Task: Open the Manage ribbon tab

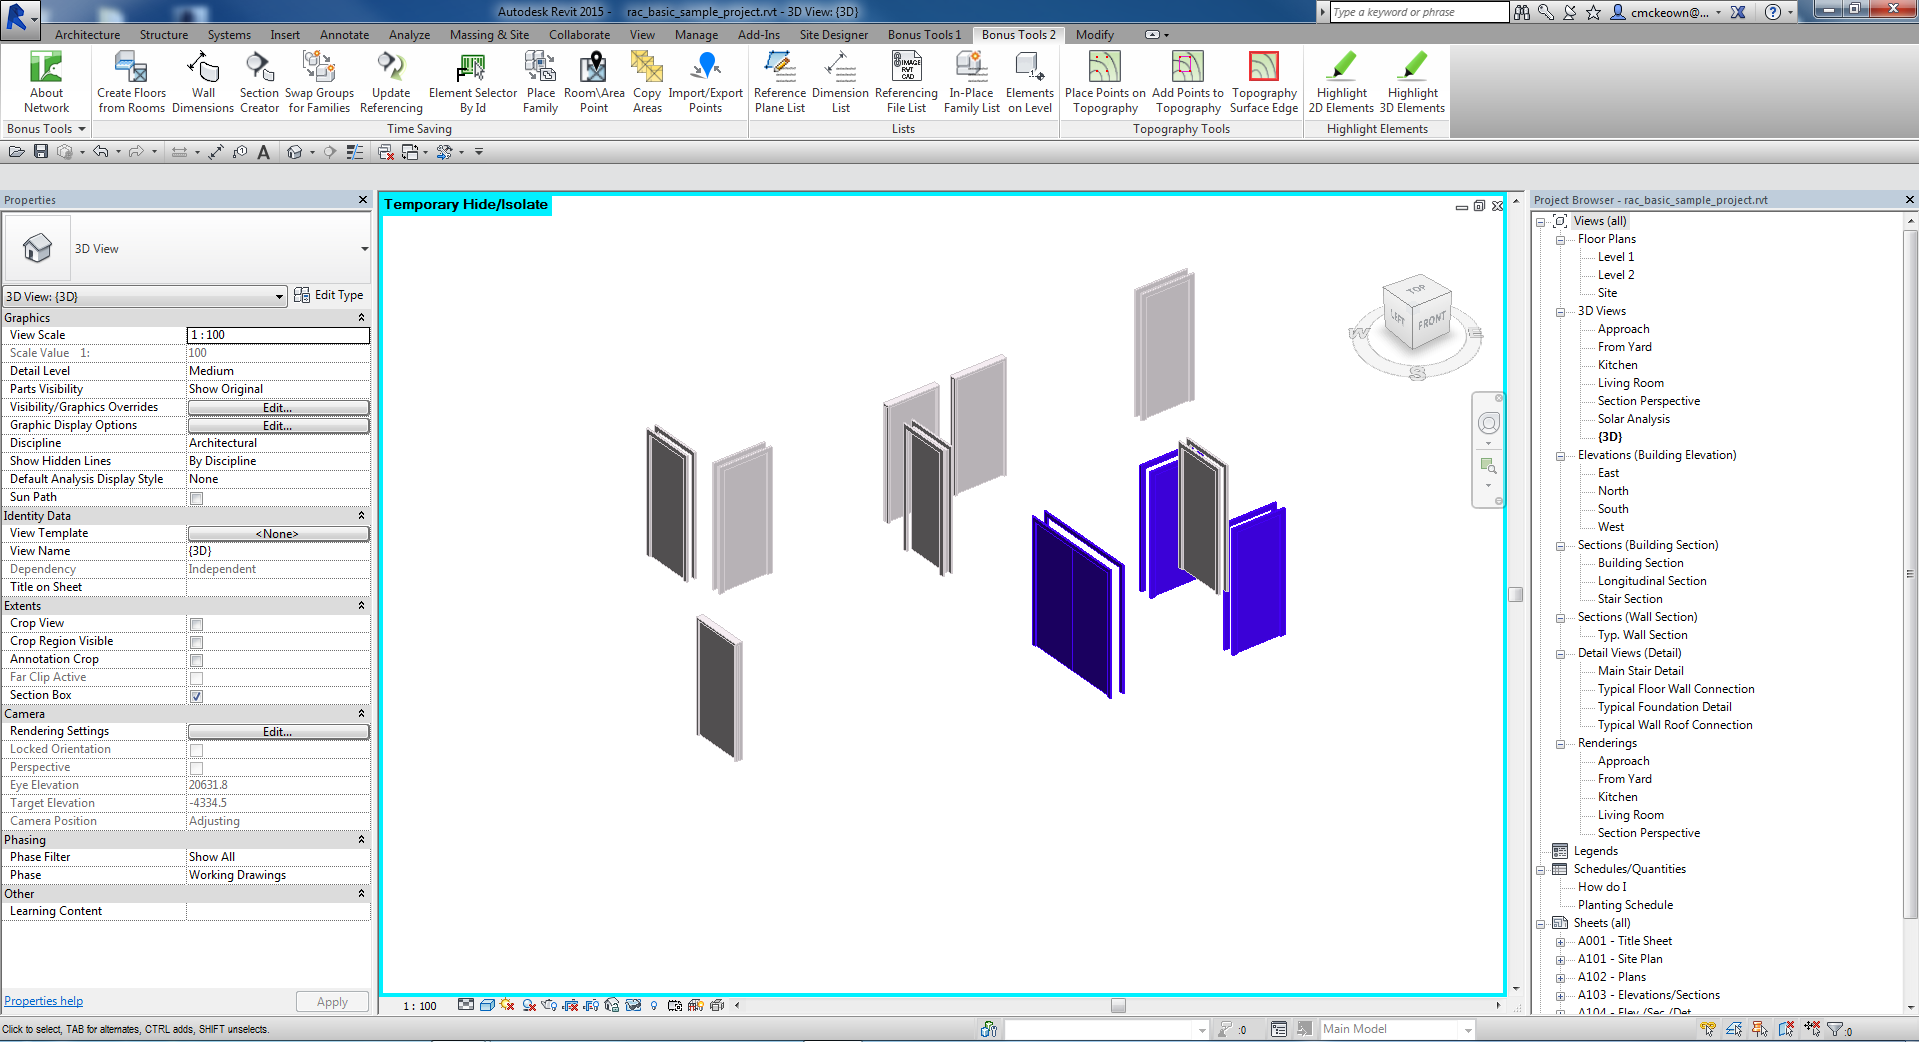Action: coord(696,34)
